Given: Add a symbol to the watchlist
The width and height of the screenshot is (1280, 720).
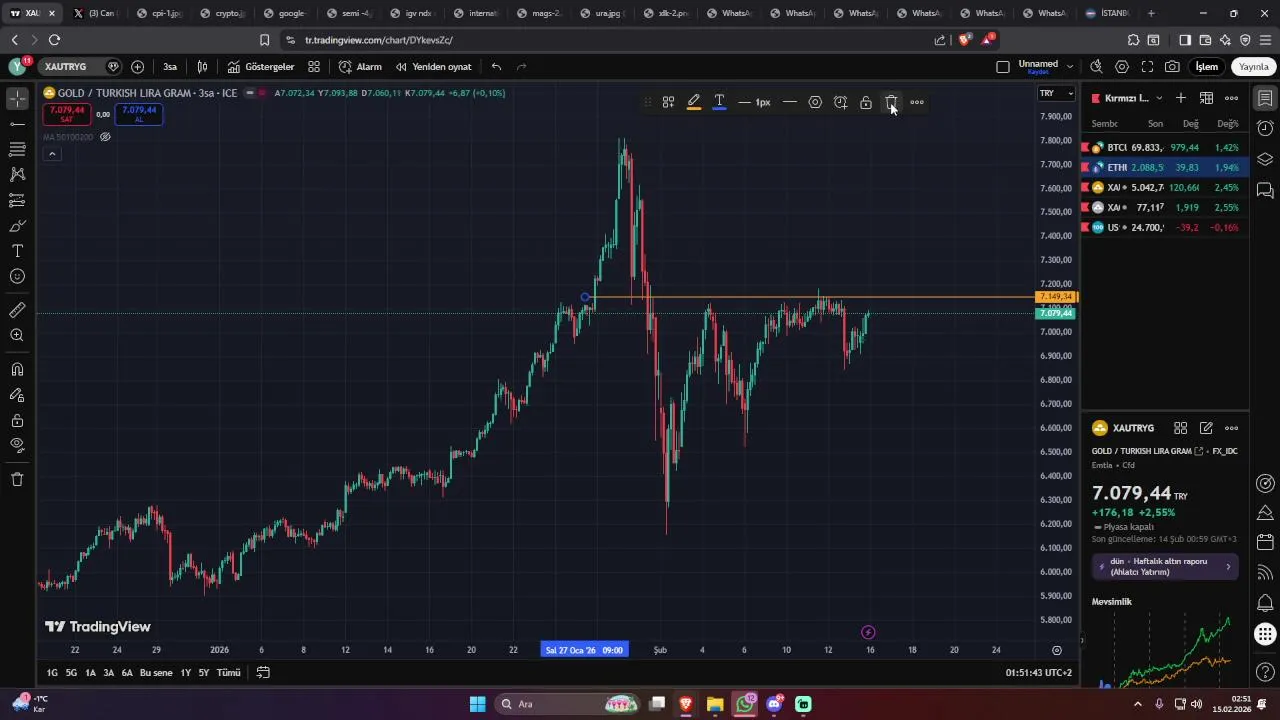Looking at the screenshot, I should pyautogui.click(x=1181, y=98).
